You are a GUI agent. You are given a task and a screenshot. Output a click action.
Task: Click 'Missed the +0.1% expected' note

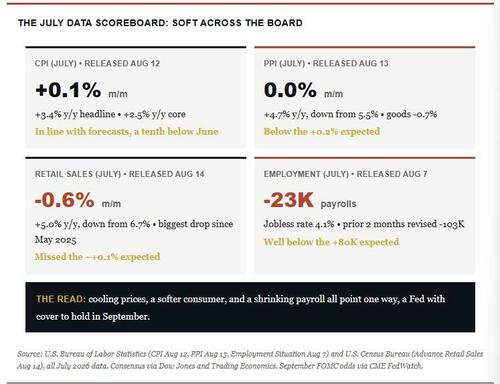tap(97, 257)
